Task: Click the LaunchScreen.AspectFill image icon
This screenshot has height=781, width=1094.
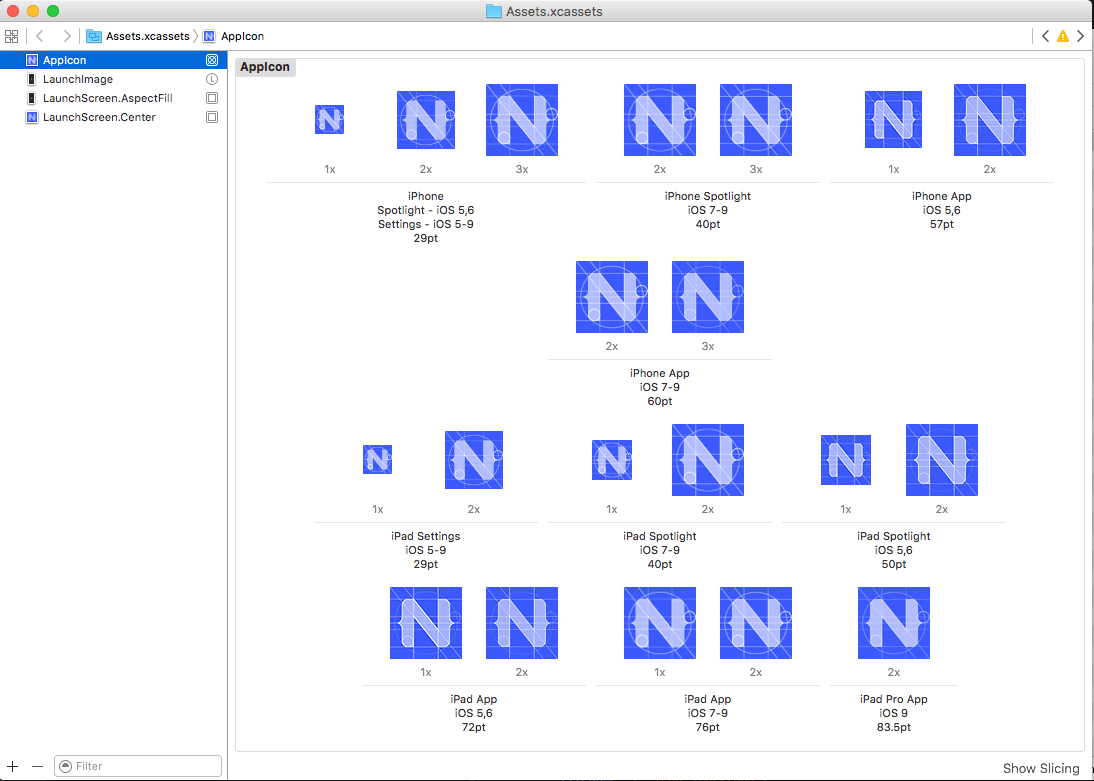Action: 33,98
